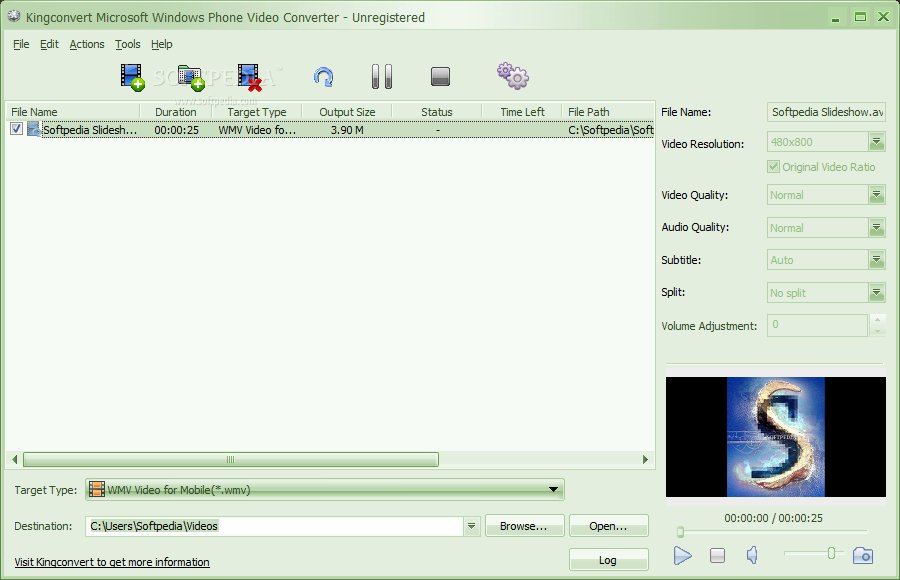This screenshot has width=900, height=580.
Task: Select the 00:00:25 duration cell
Action: pyautogui.click(x=176, y=130)
